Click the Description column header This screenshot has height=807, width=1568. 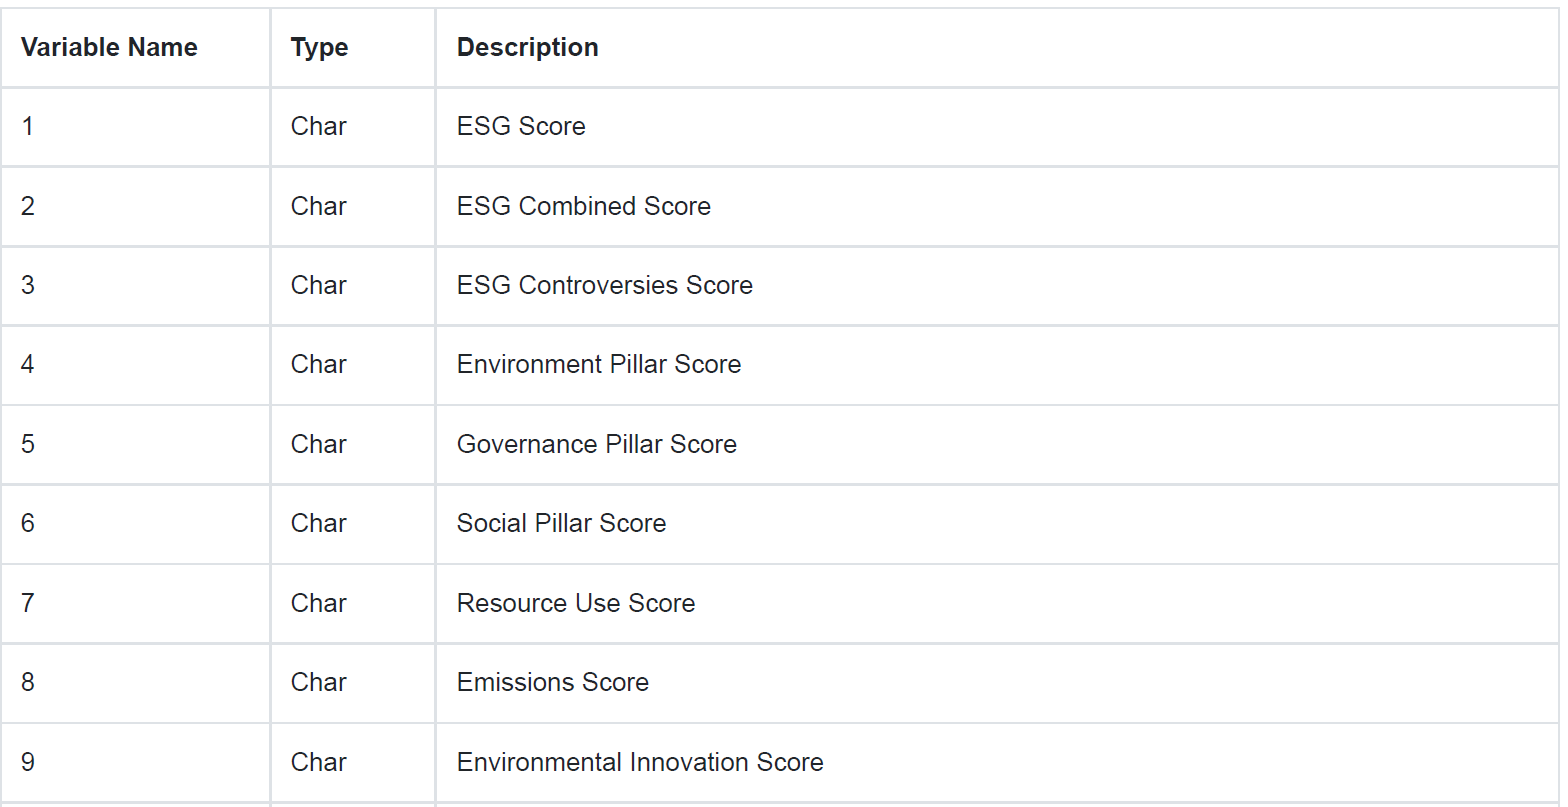pos(527,47)
